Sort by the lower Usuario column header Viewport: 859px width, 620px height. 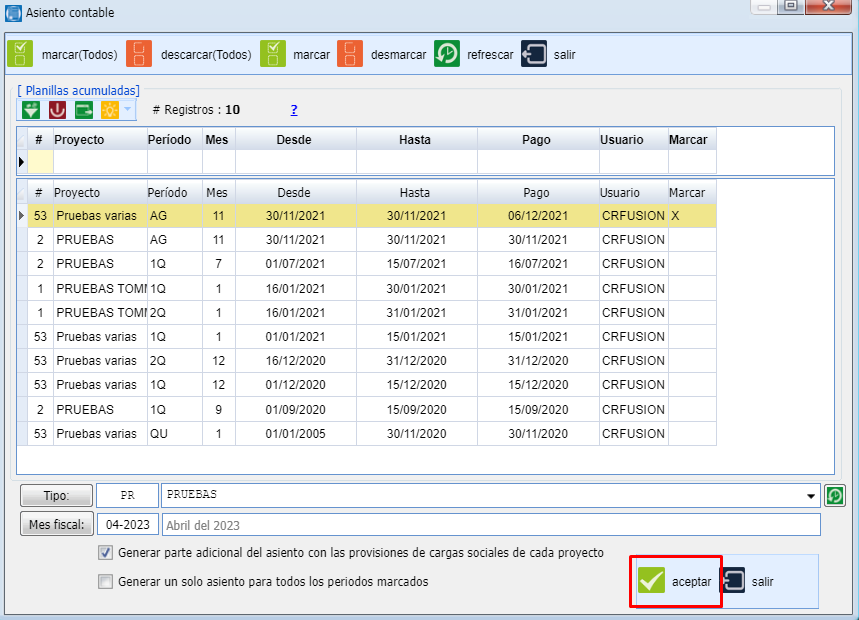coord(633,193)
